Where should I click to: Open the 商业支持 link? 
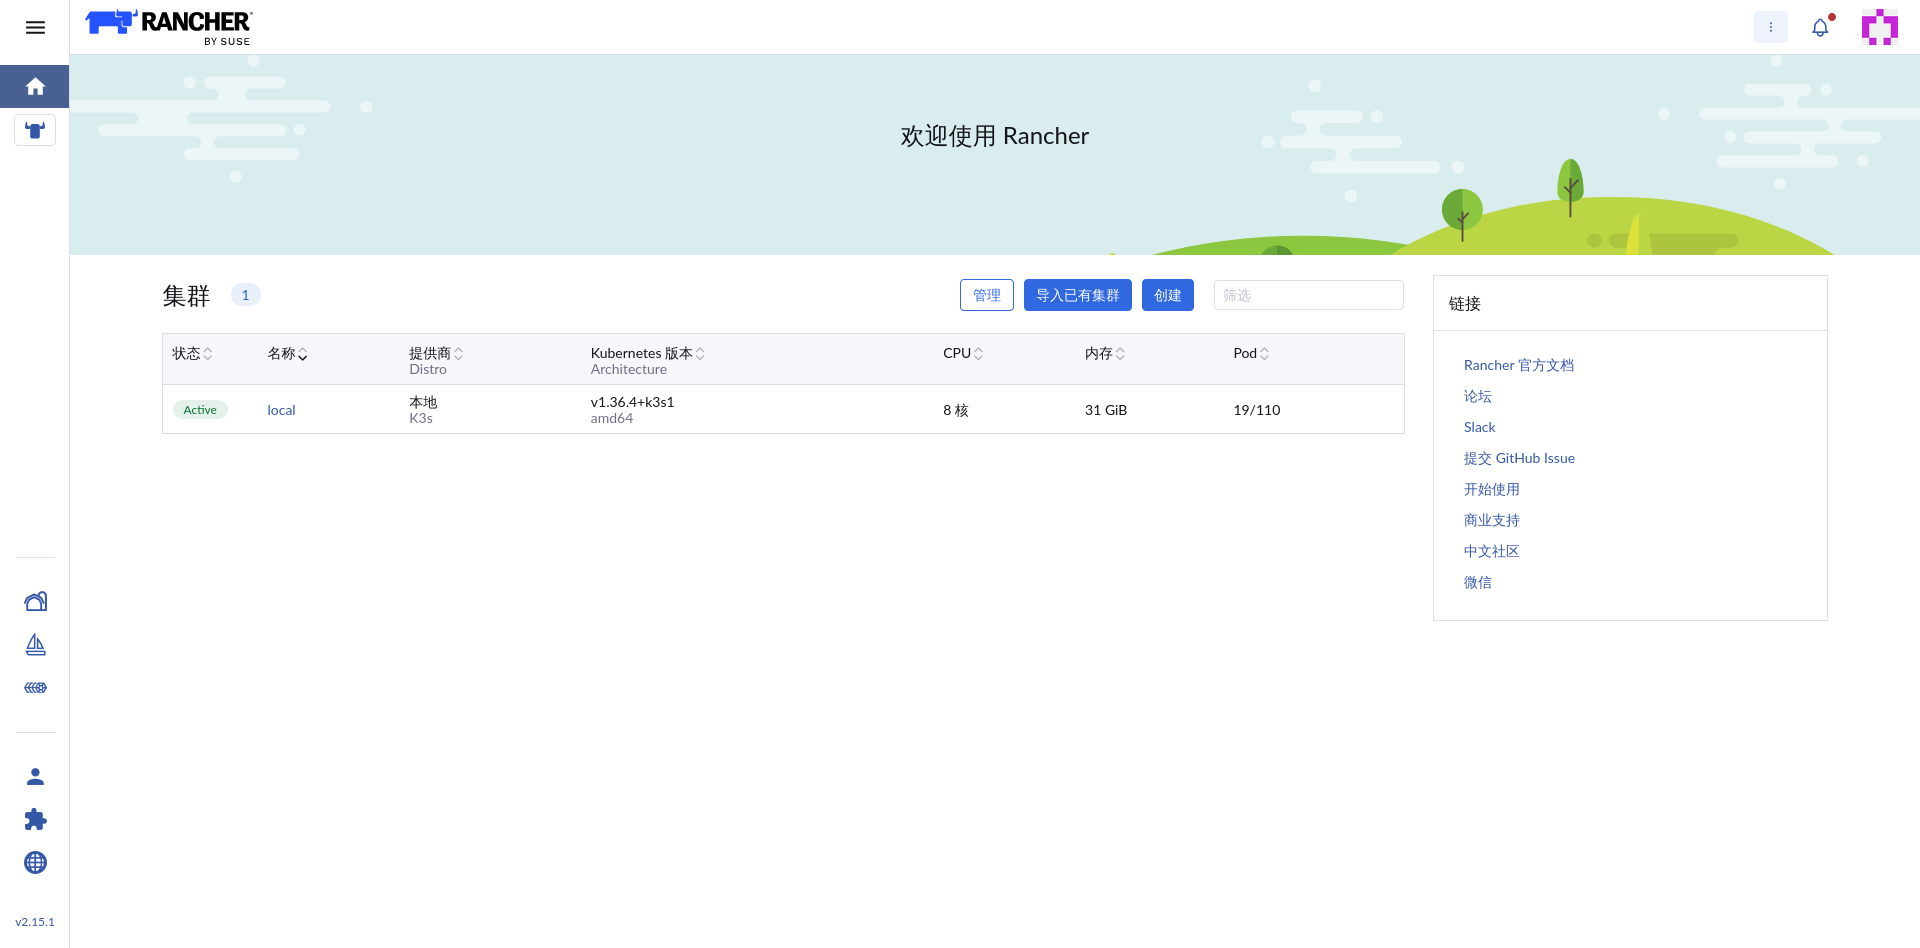click(1492, 520)
